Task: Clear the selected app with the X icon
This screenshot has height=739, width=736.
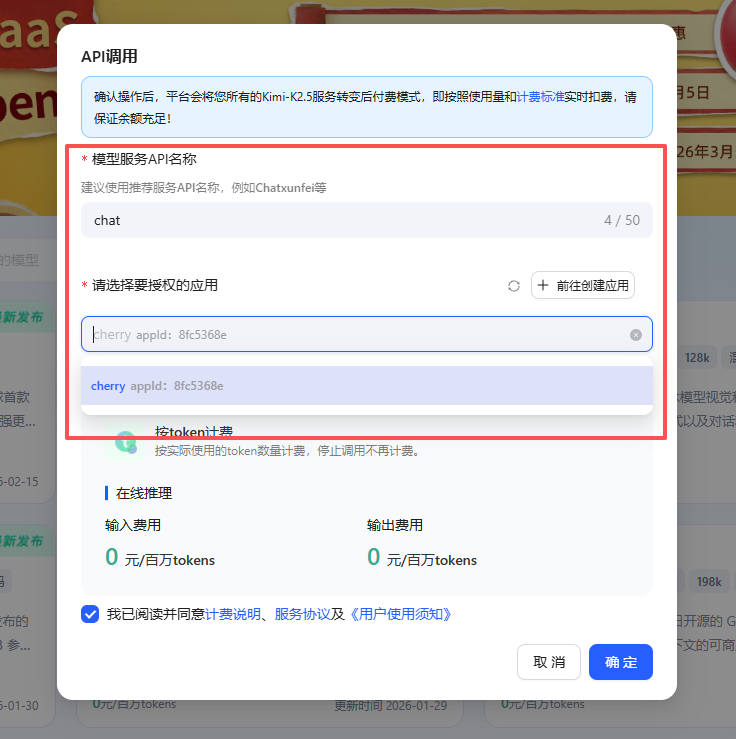Action: pyautogui.click(x=636, y=335)
